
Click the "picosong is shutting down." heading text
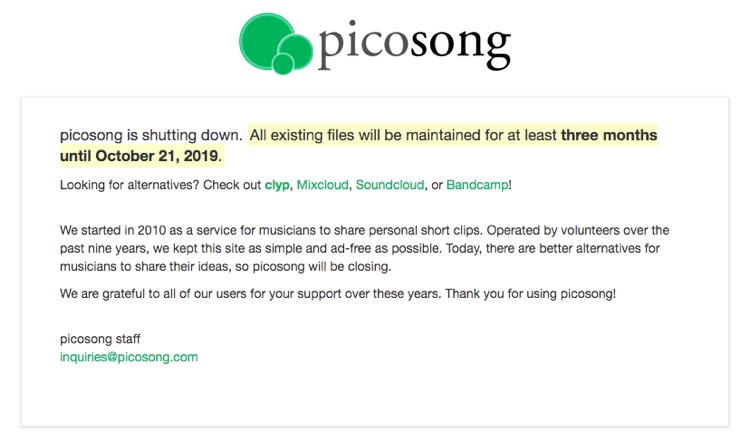click(151, 135)
